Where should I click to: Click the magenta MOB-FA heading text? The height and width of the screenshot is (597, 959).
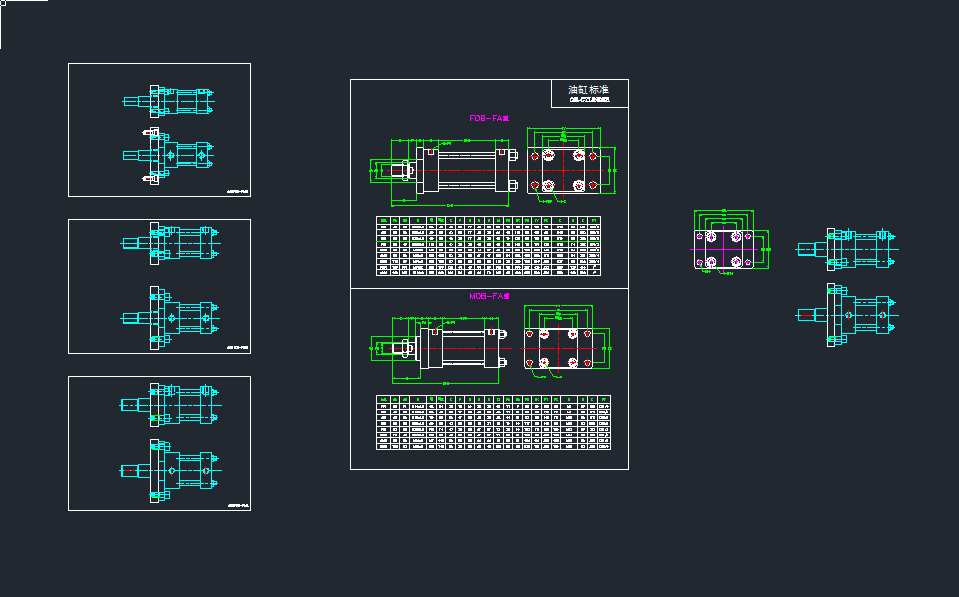[x=489, y=297]
